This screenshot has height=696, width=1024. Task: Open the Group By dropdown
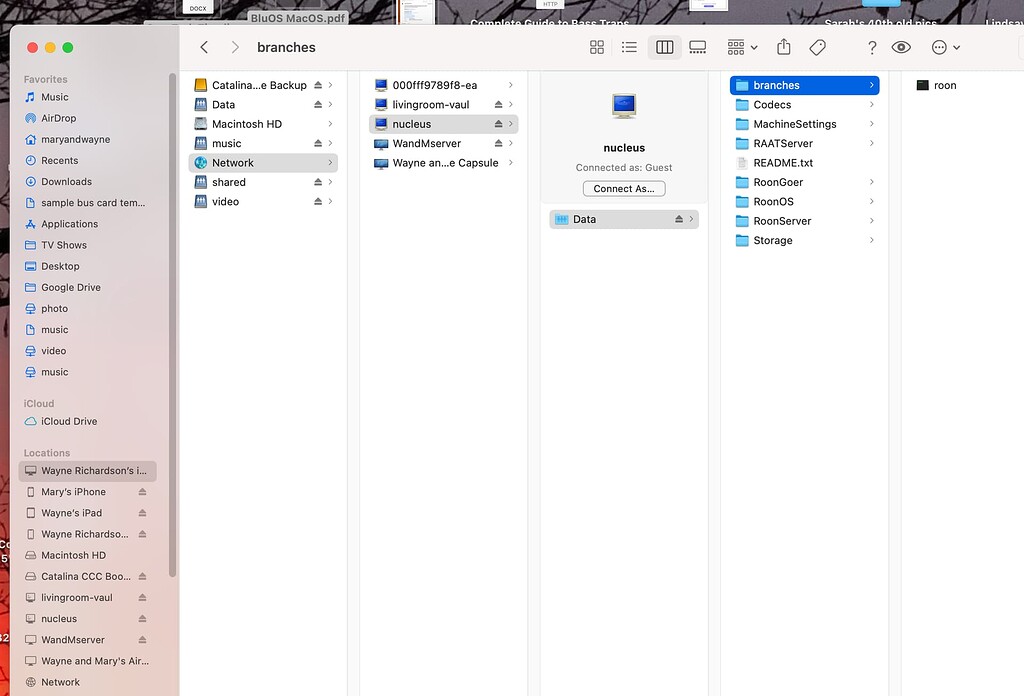click(x=742, y=47)
